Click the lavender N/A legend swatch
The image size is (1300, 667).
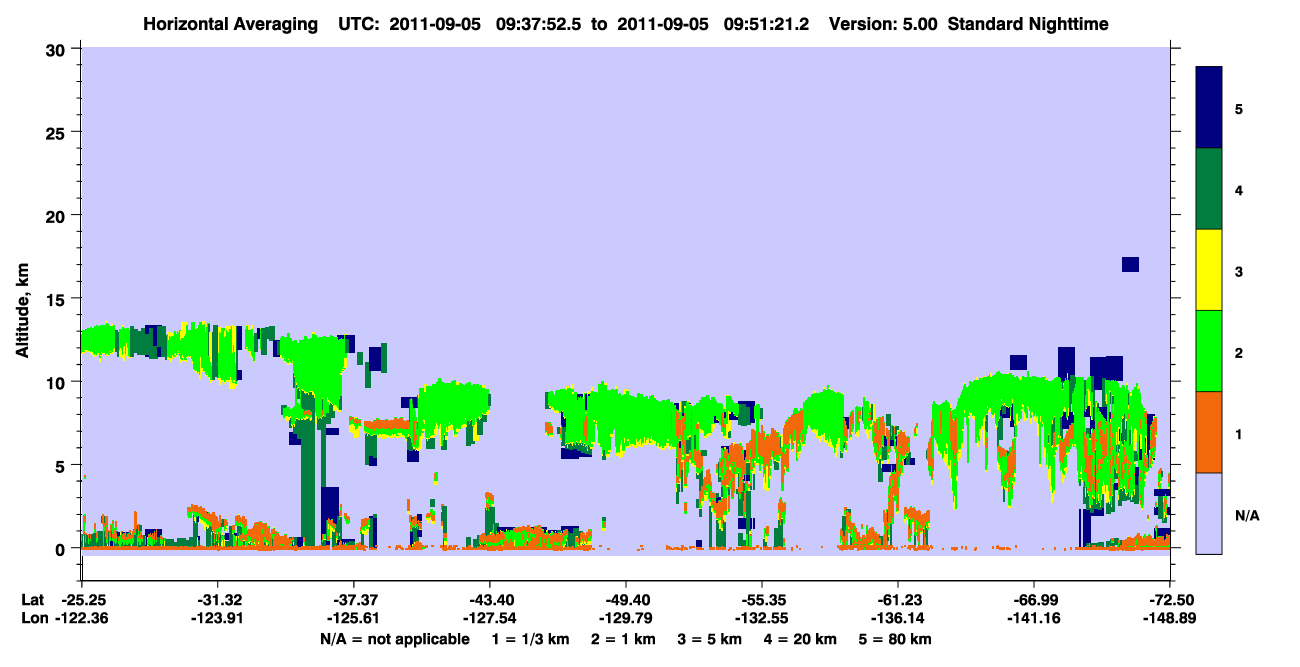pyautogui.click(x=1209, y=513)
